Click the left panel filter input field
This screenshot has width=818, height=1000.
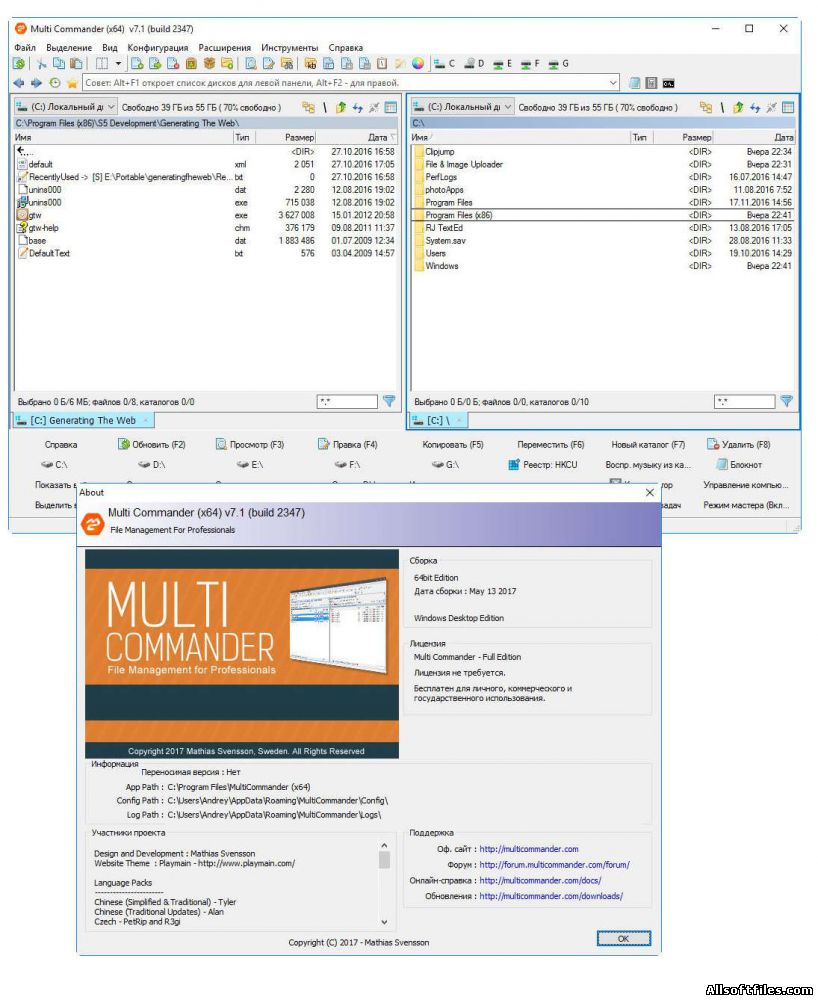pyautogui.click(x=347, y=401)
